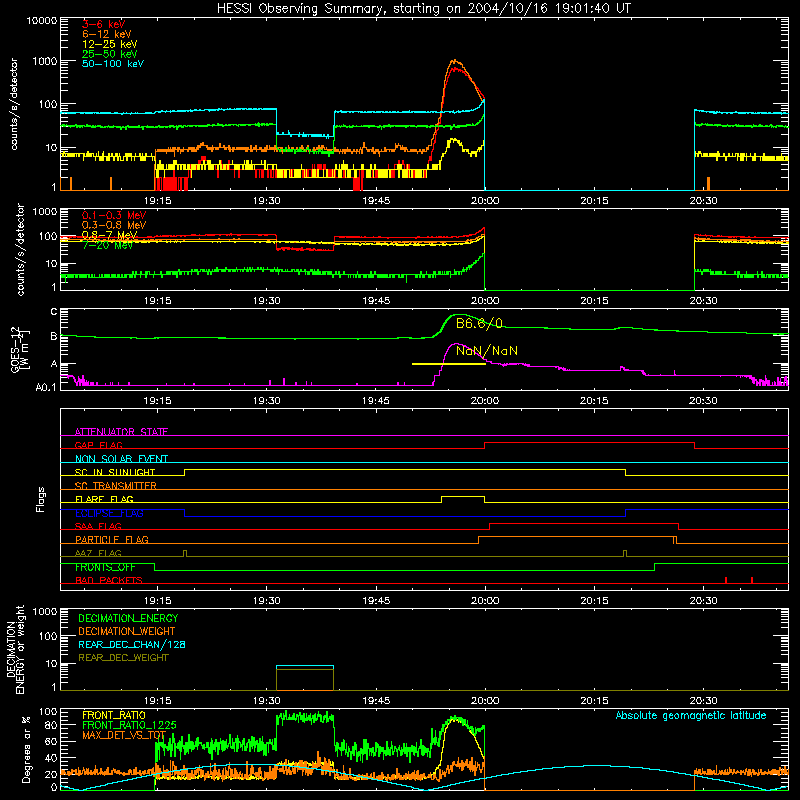Select the red 3-6 keV legend label

coord(104,24)
